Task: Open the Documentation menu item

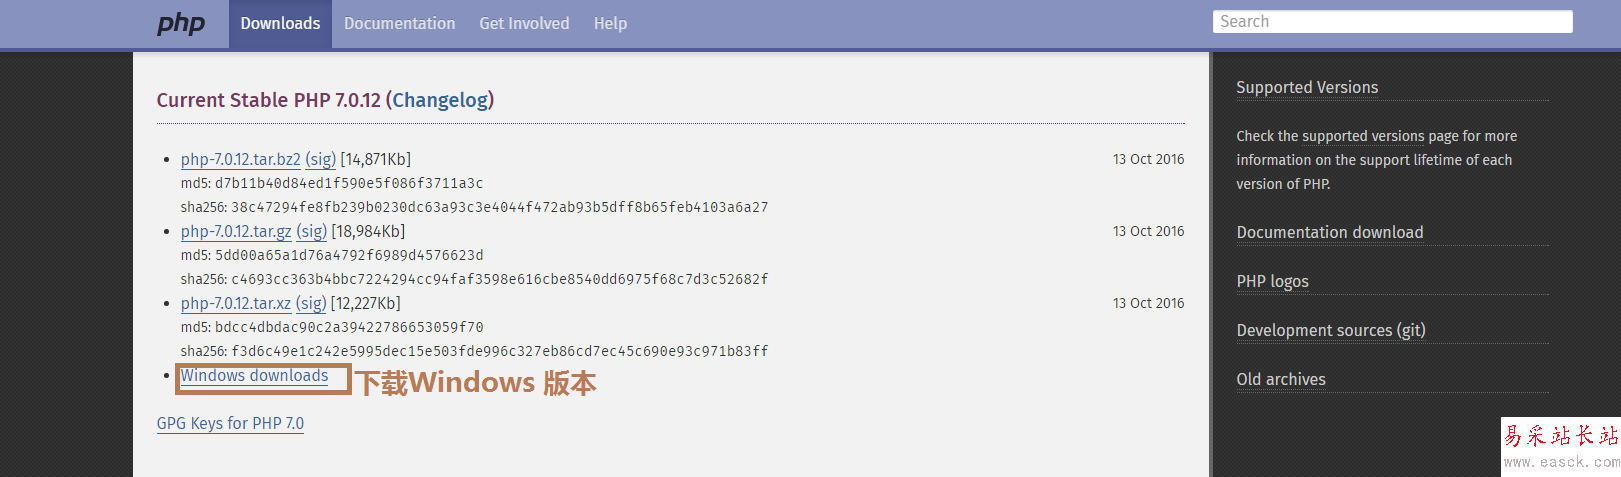Action: [399, 23]
